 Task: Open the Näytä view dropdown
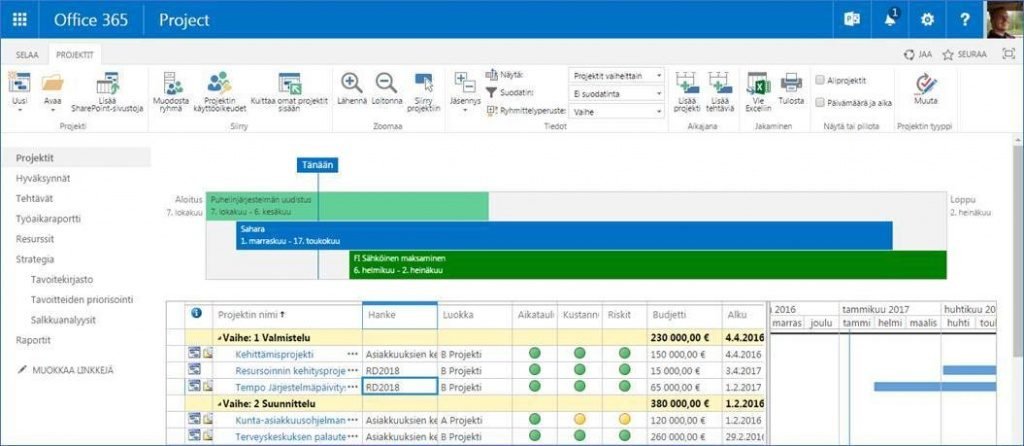tap(617, 75)
